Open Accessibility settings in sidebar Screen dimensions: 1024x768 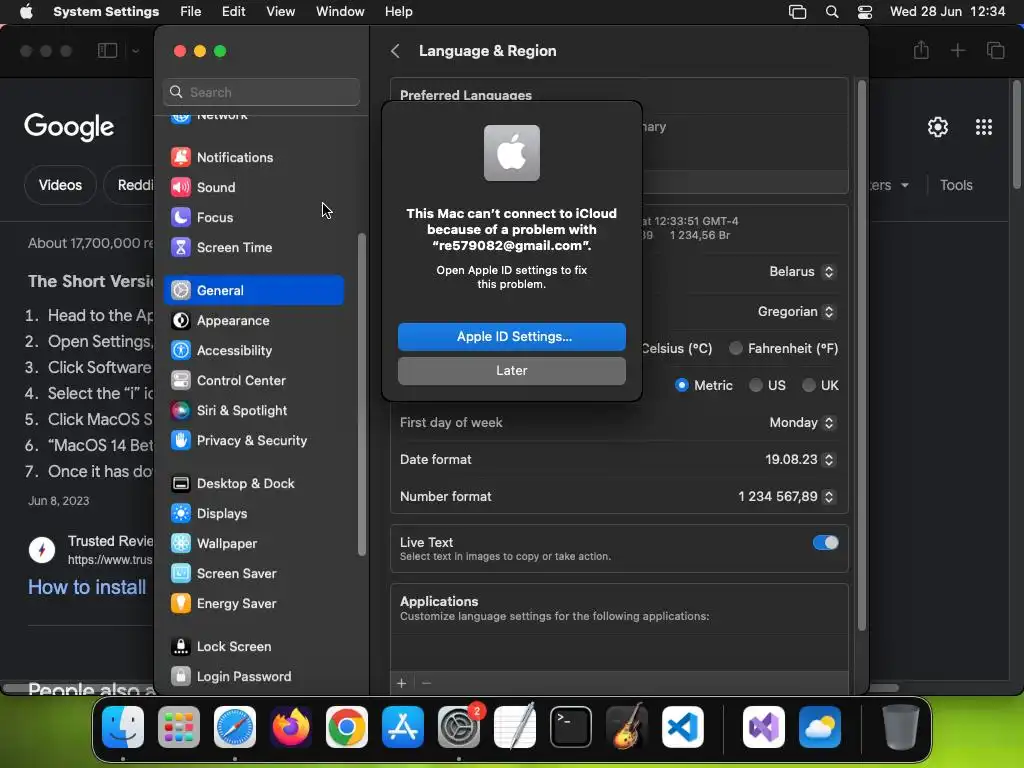coord(253,351)
